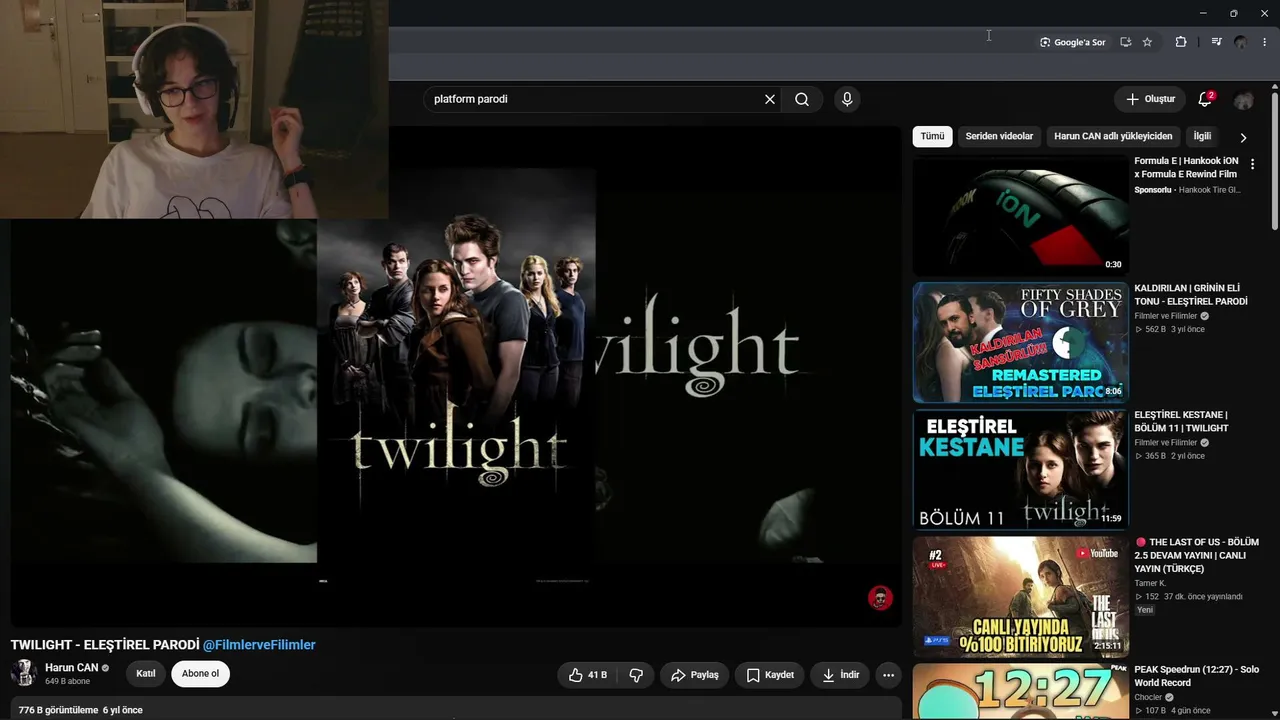Click the TWILIGHT - ELEŞTİREL PARODİ video title
The image size is (1280, 720).
coord(105,645)
